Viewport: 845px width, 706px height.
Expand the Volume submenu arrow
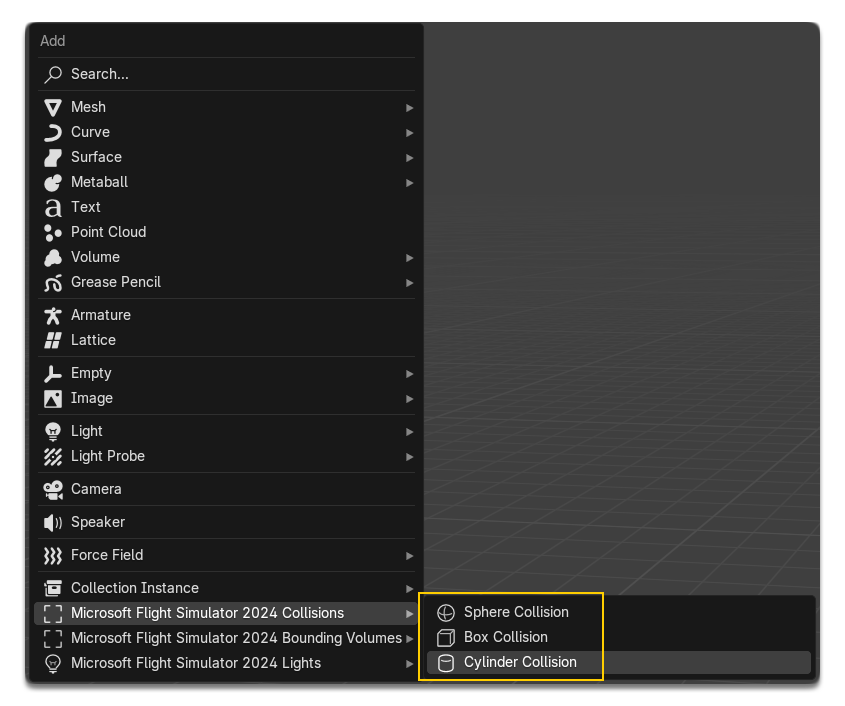pyautogui.click(x=409, y=257)
